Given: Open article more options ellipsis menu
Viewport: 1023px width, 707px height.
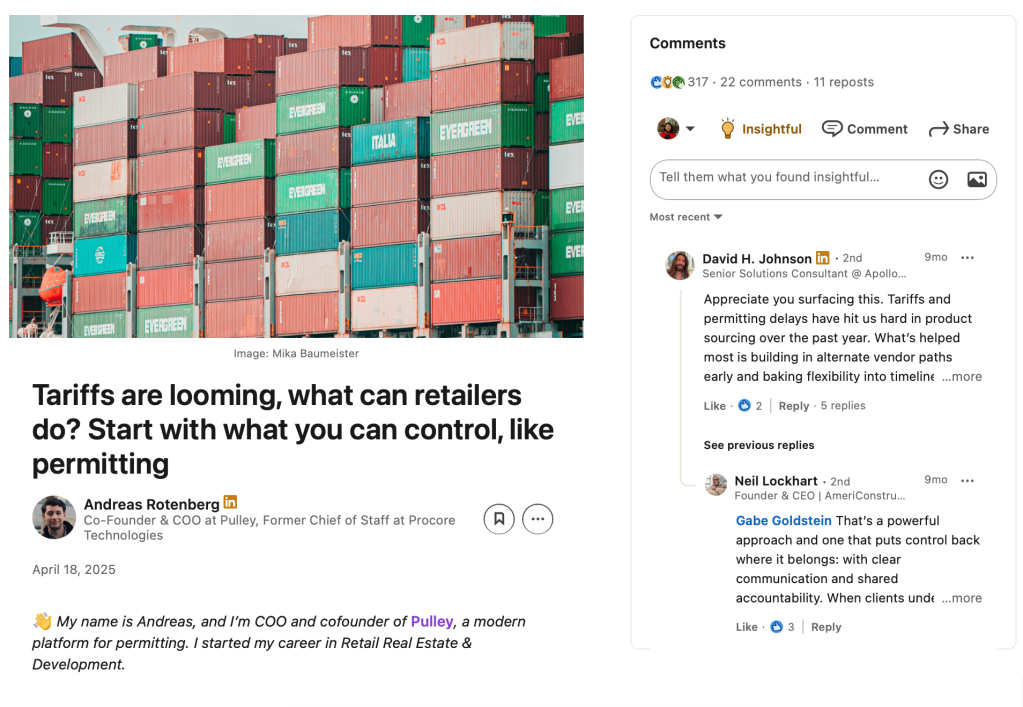Looking at the screenshot, I should (538, 518).
